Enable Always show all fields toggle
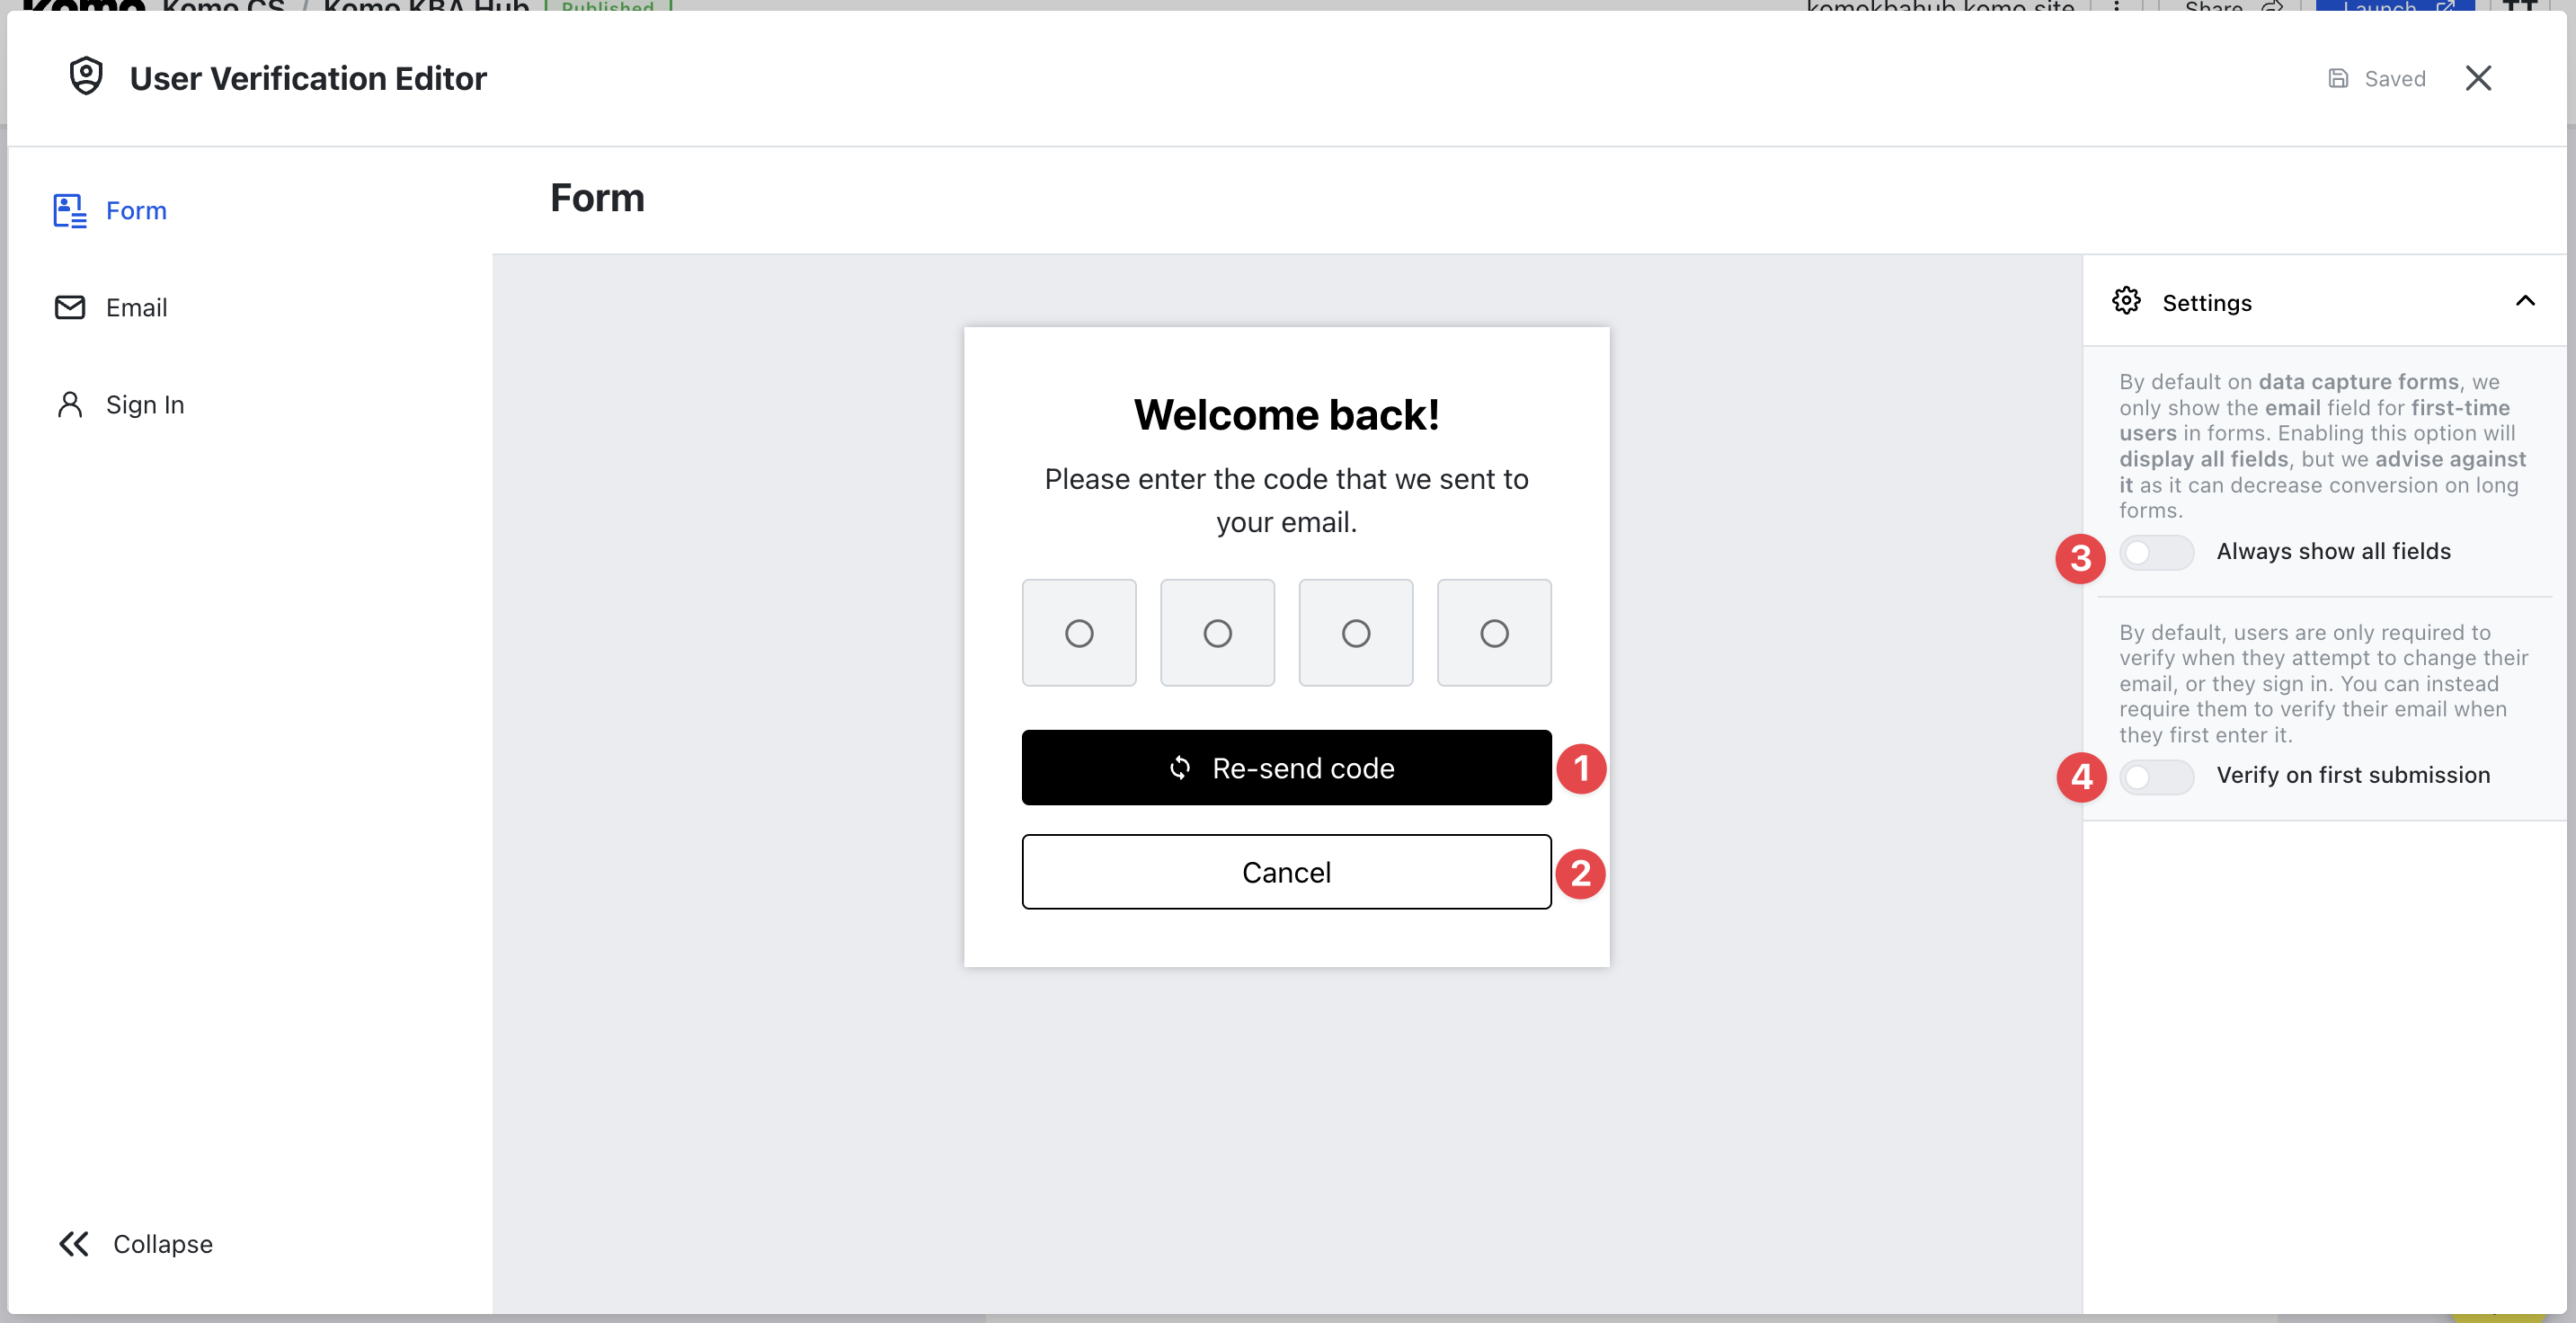The image size is (2576, 1323). click(2156, 552)
